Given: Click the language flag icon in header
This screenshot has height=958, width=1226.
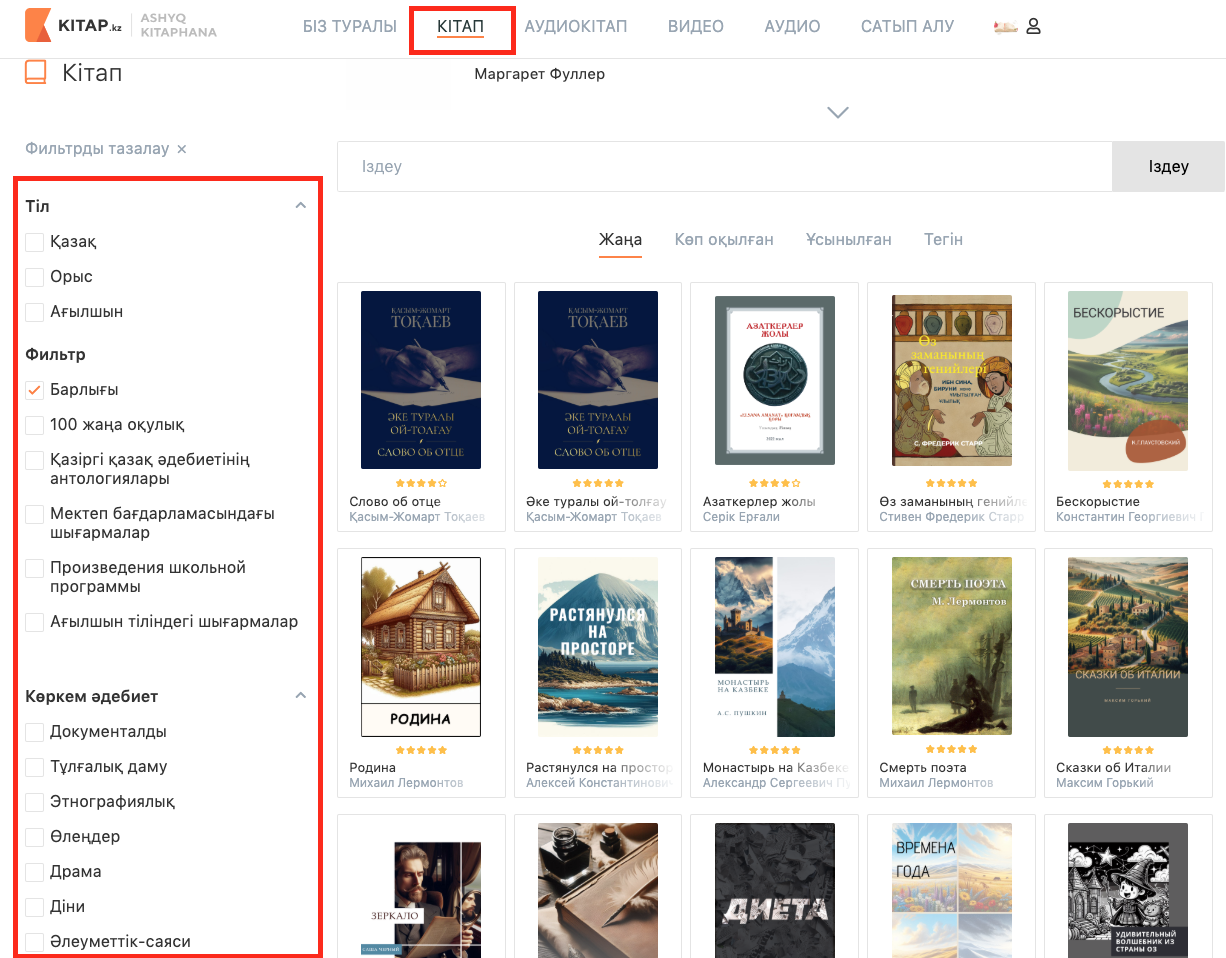Looking at the screenshot, I should tap(1005, 27).
